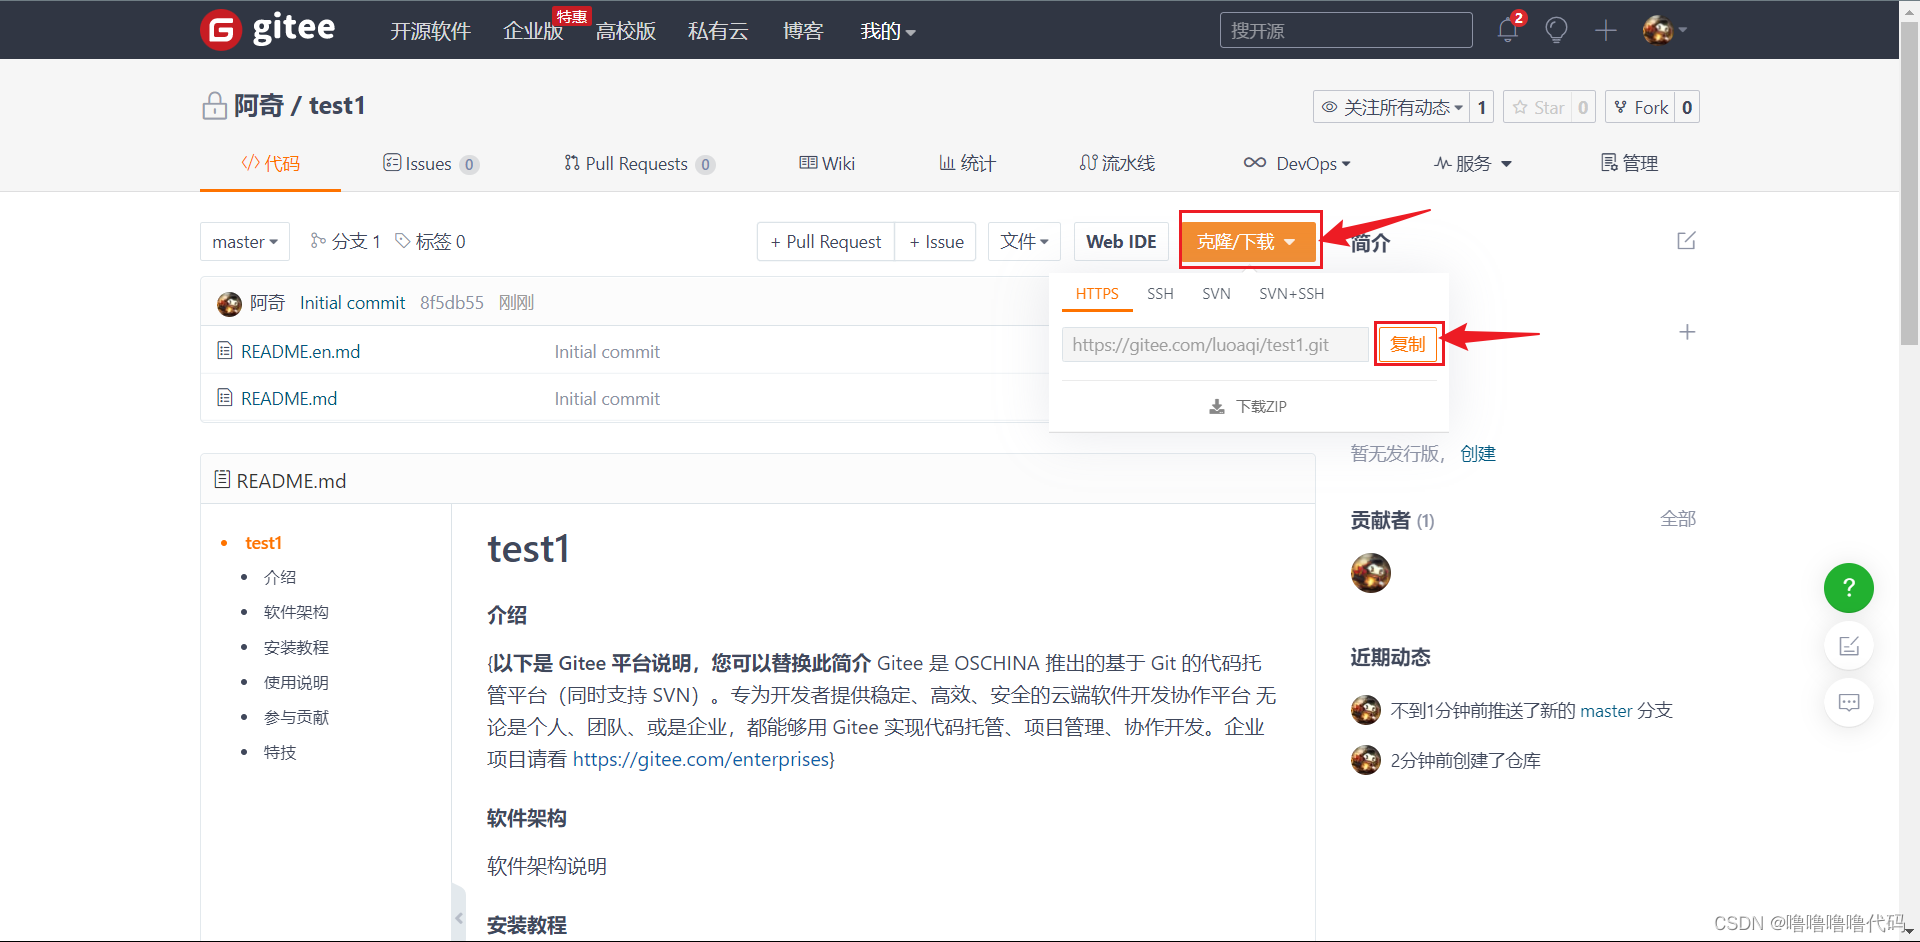Image resolution: width=1920 pixels, height=942 pixels.
Task: Click the lightbulb tips icon
Action: pos(1556,30)
